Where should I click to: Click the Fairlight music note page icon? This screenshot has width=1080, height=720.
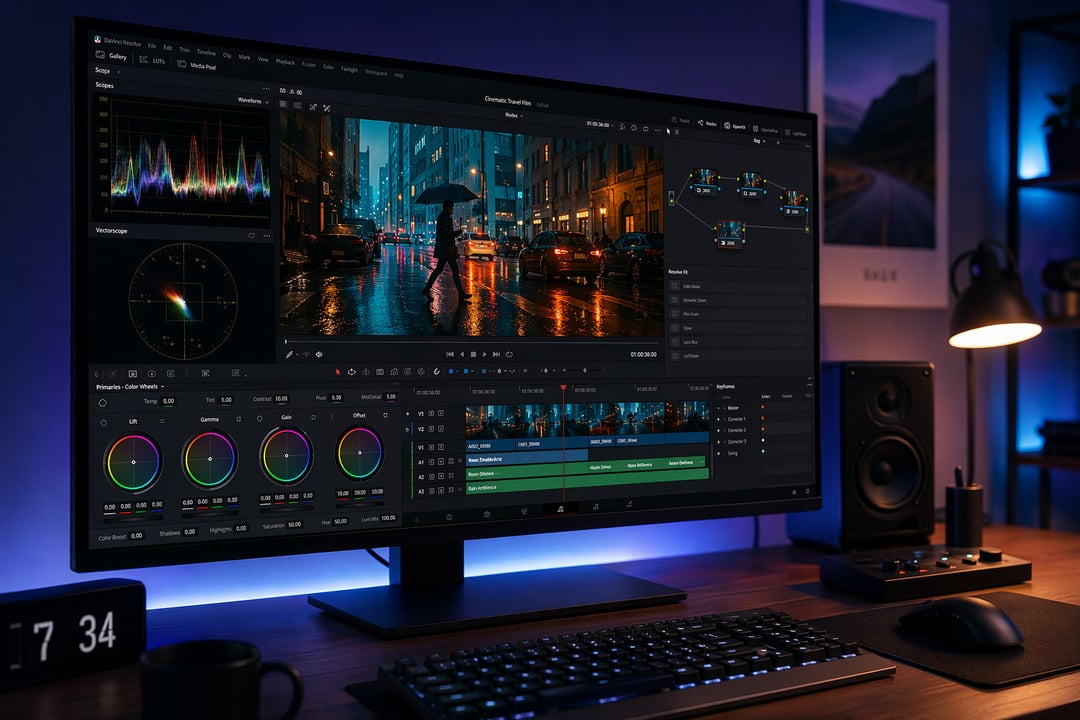click(x=560, y=508)
